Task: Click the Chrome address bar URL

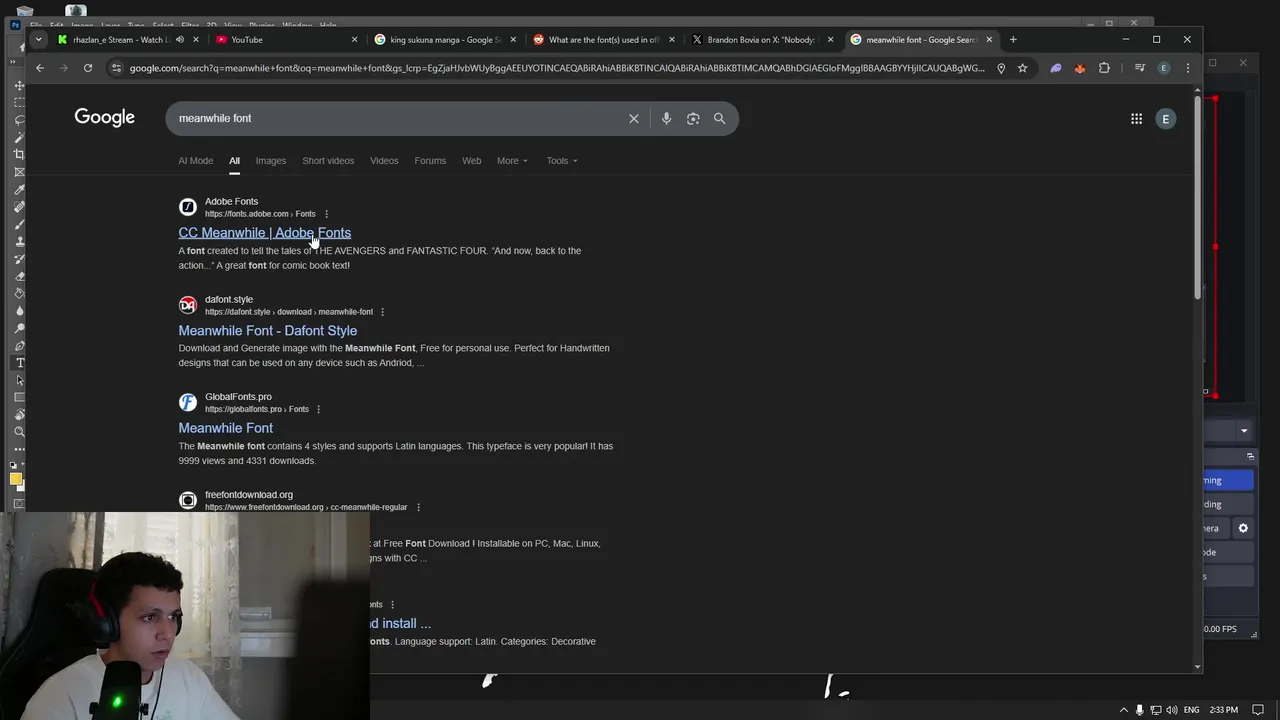Action: (557, 68)
